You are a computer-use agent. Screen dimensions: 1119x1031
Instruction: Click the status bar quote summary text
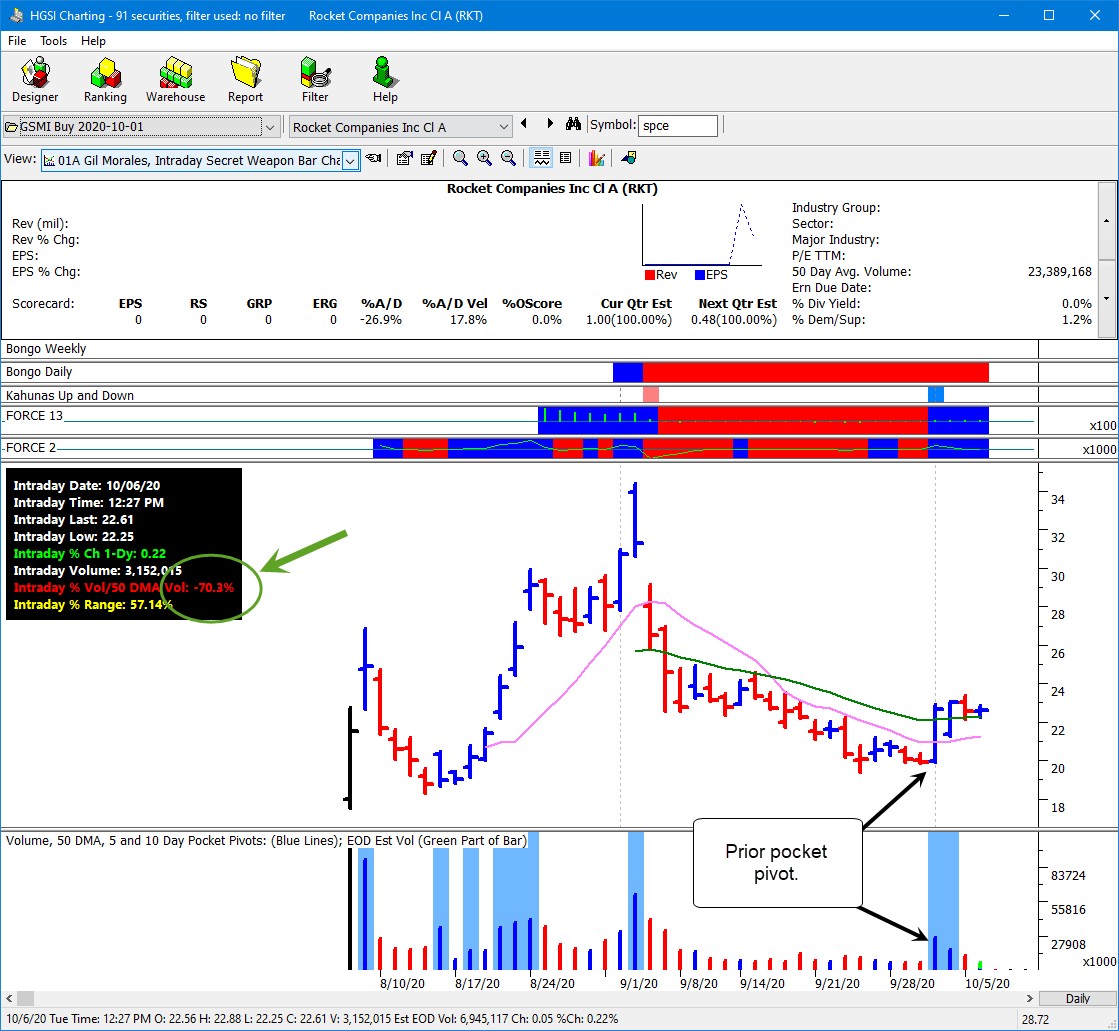coord(313,1019)
